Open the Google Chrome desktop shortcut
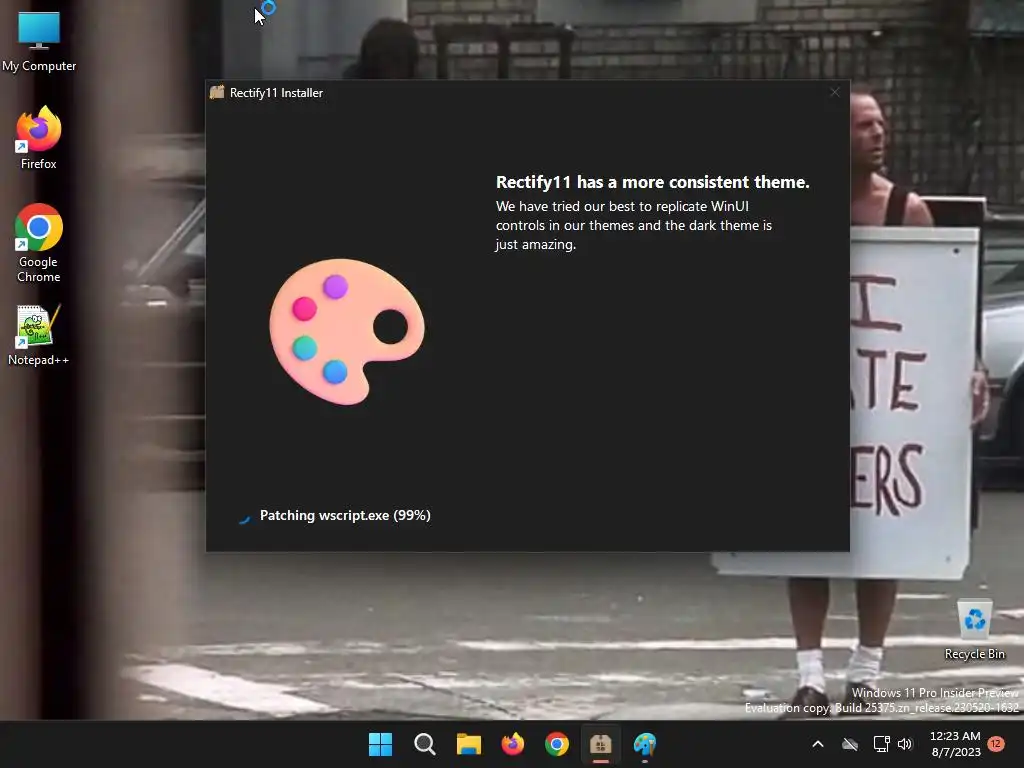The image size is (1024, 768). (39, 243)
